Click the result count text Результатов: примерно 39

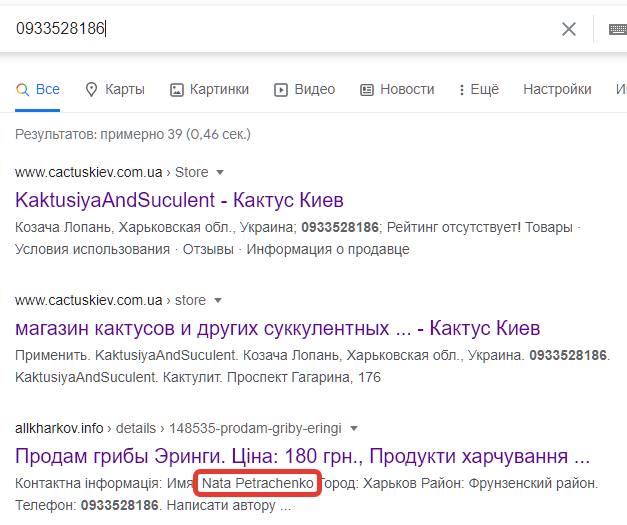click(x=133, y=134)
